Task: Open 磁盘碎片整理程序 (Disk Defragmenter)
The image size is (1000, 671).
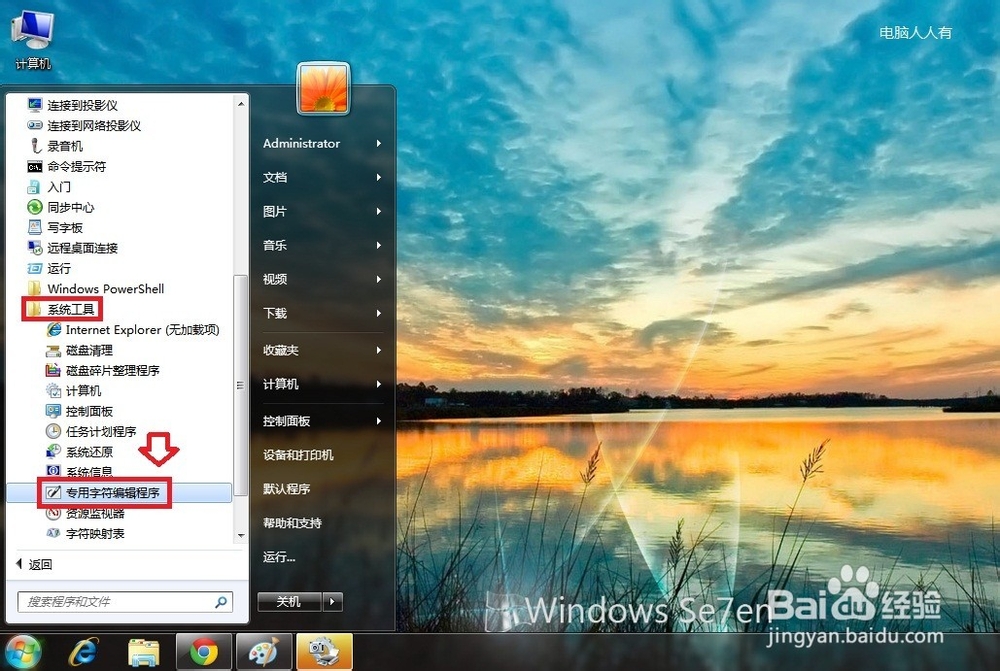Action: pos(108,370)
